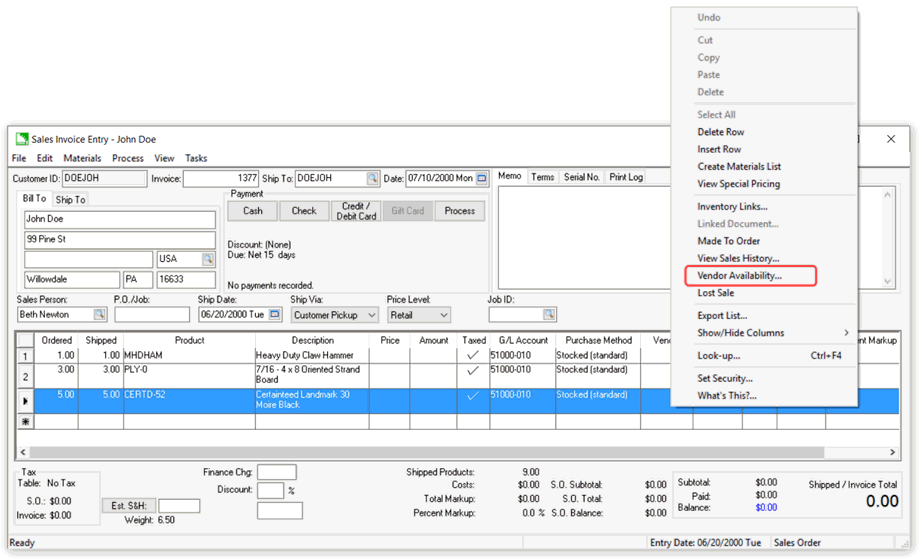Toggle Taxed checkmark for the CERTD-52 row

tap(473, 395)
